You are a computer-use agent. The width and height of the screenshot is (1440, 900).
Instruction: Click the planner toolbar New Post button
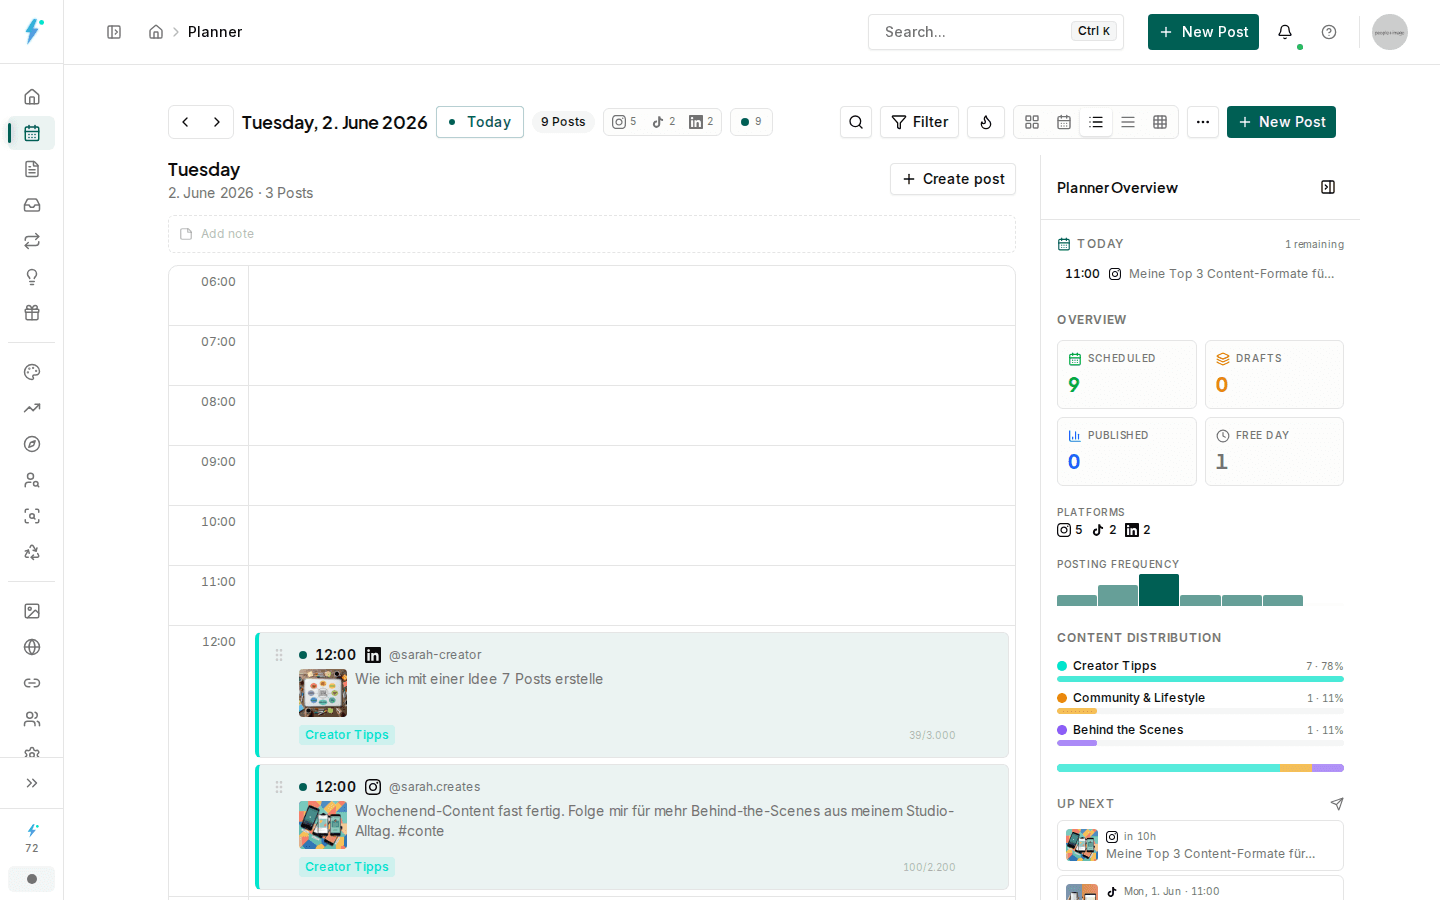click(x=1281, y=122)
